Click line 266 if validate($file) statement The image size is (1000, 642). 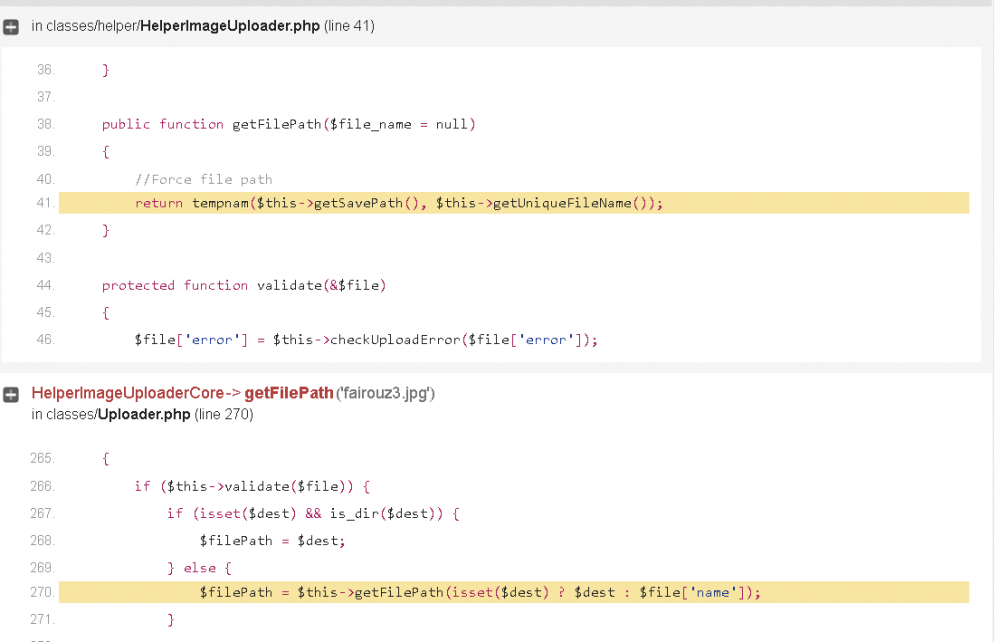[253, 487]
